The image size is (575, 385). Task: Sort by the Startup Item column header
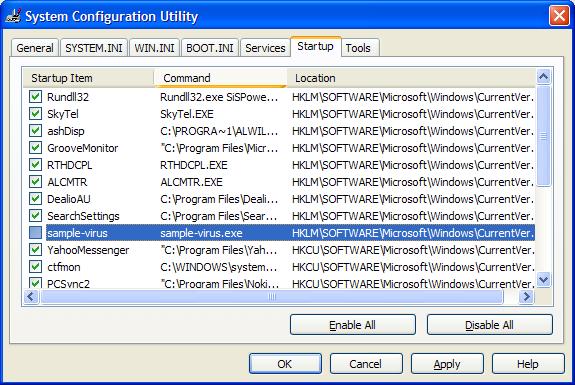(88, 78)
